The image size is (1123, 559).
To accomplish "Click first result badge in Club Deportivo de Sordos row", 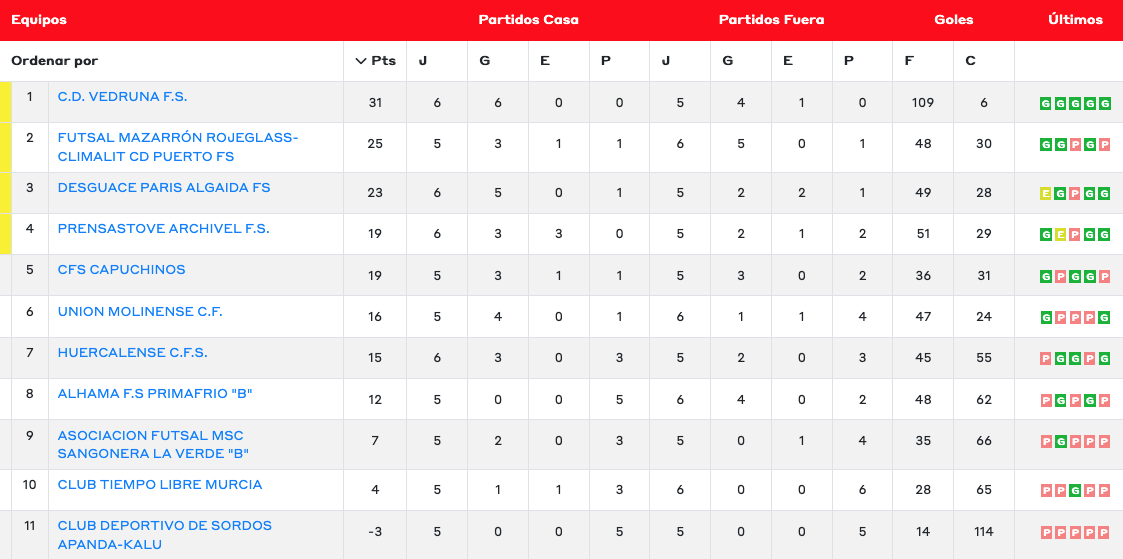I will [x=1046, y=532].
